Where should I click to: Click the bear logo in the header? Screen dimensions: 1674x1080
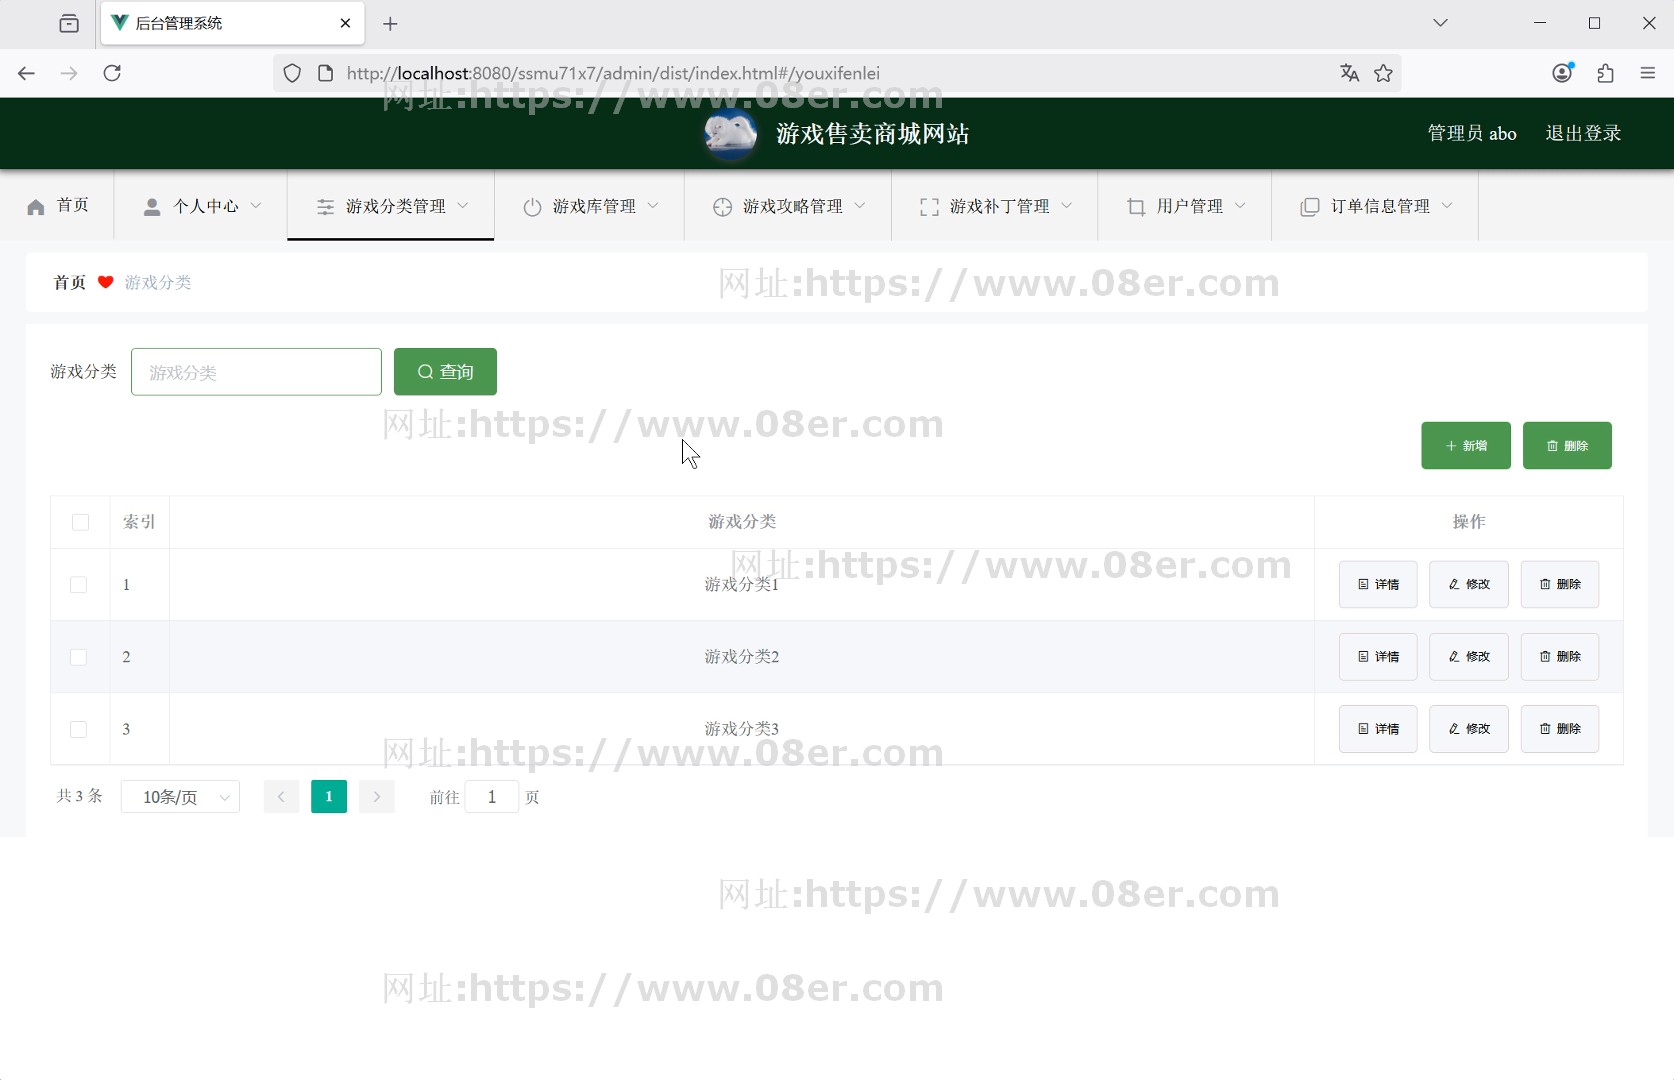coord(729,133)
